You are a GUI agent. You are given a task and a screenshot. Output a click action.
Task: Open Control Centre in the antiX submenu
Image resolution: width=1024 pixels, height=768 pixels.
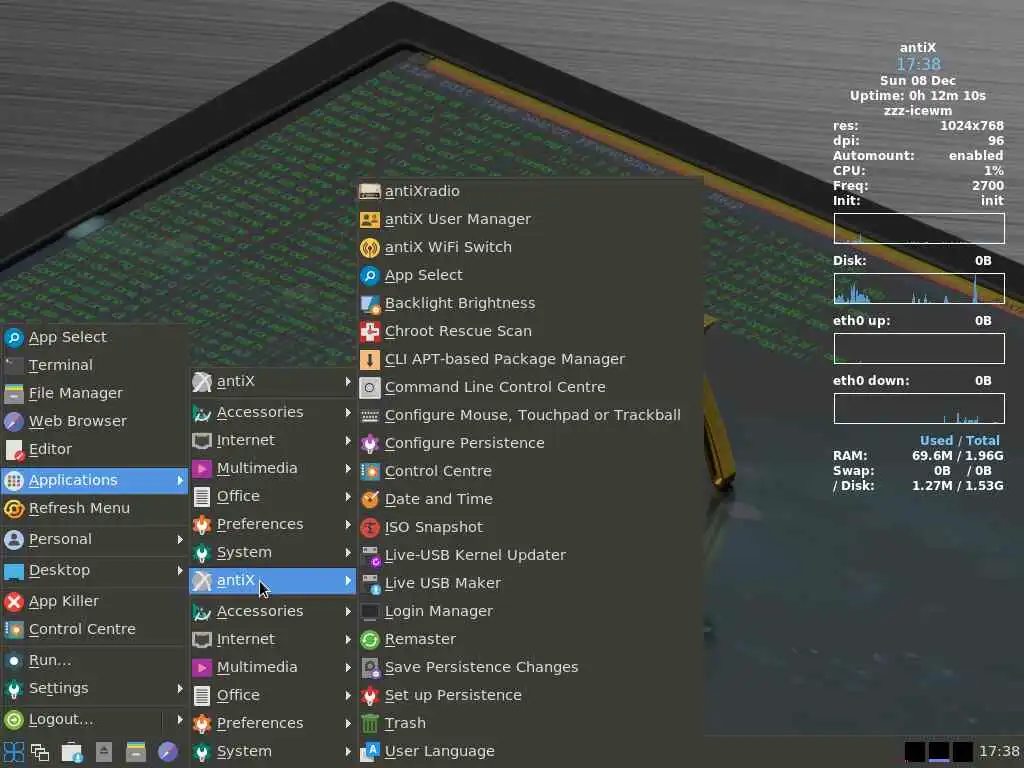pyautogui.click(x=530, y=472)
